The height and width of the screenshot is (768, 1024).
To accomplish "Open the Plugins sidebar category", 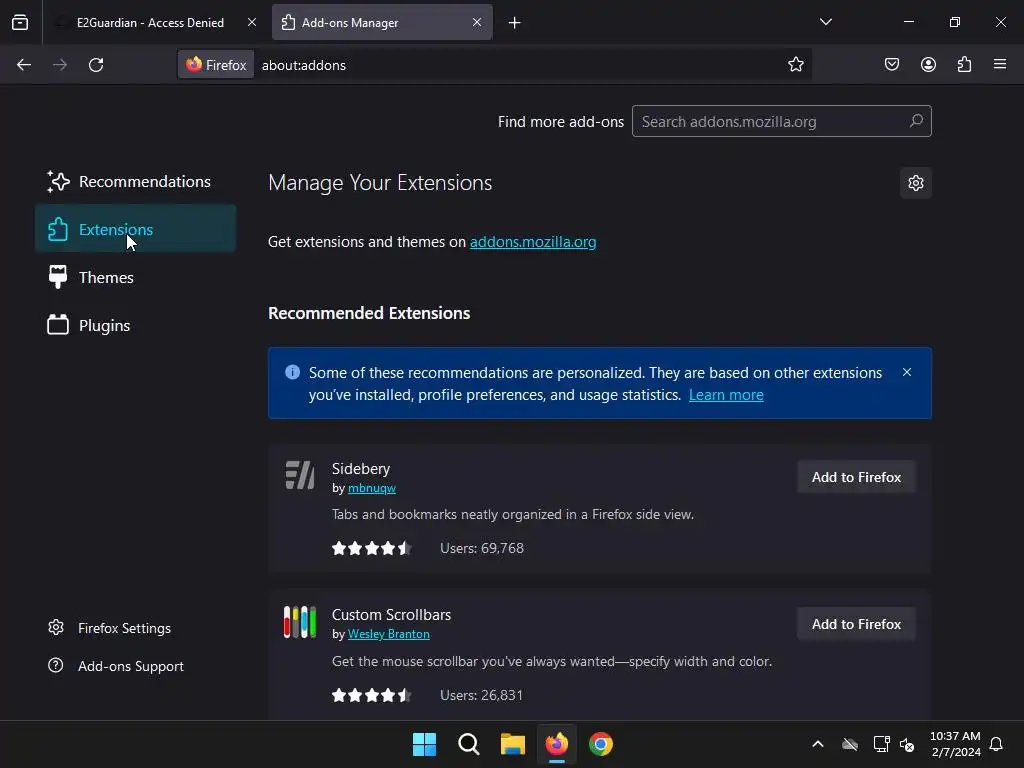I will (x=135, y=325).
